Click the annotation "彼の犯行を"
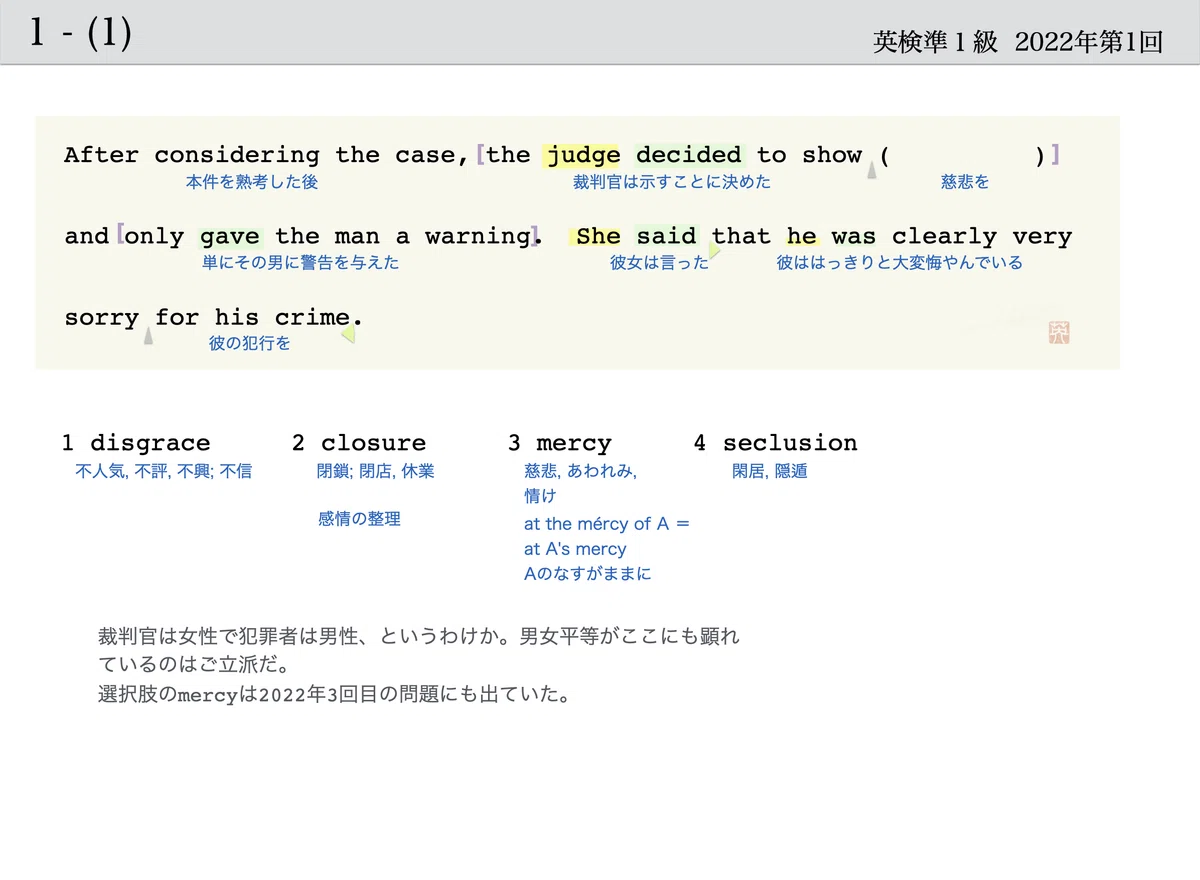This screenshot has height=880, width=1200. click(250, 344)
